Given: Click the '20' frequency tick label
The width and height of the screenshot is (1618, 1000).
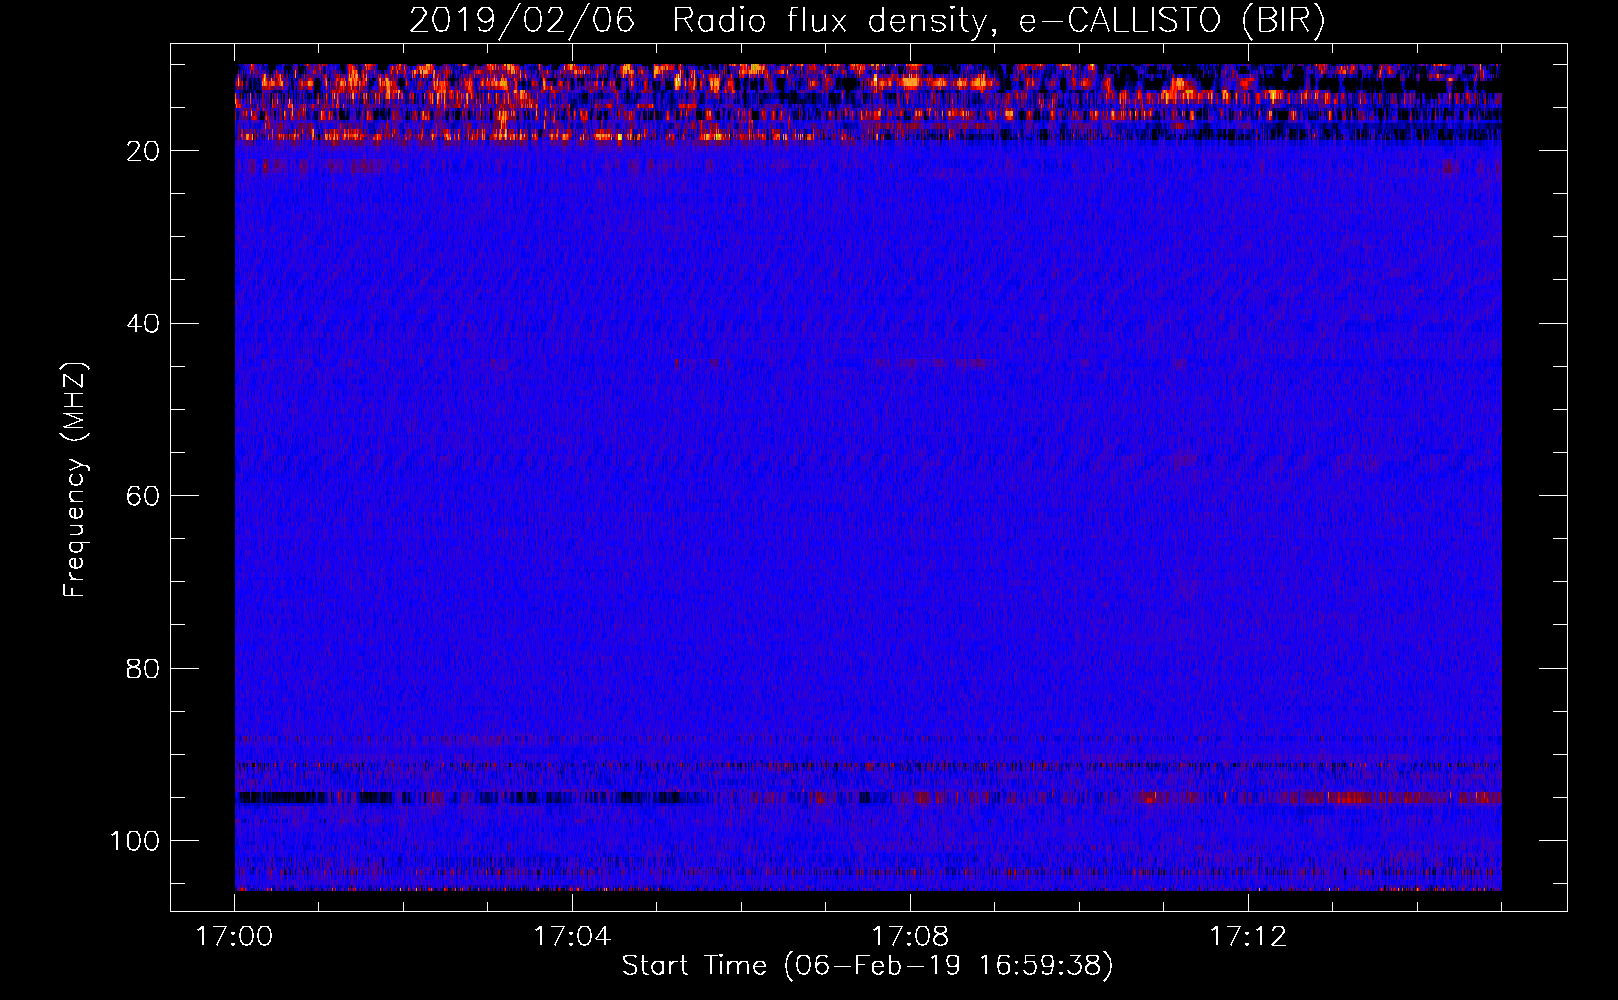Looking at the screenshot, I should [144, 151].
